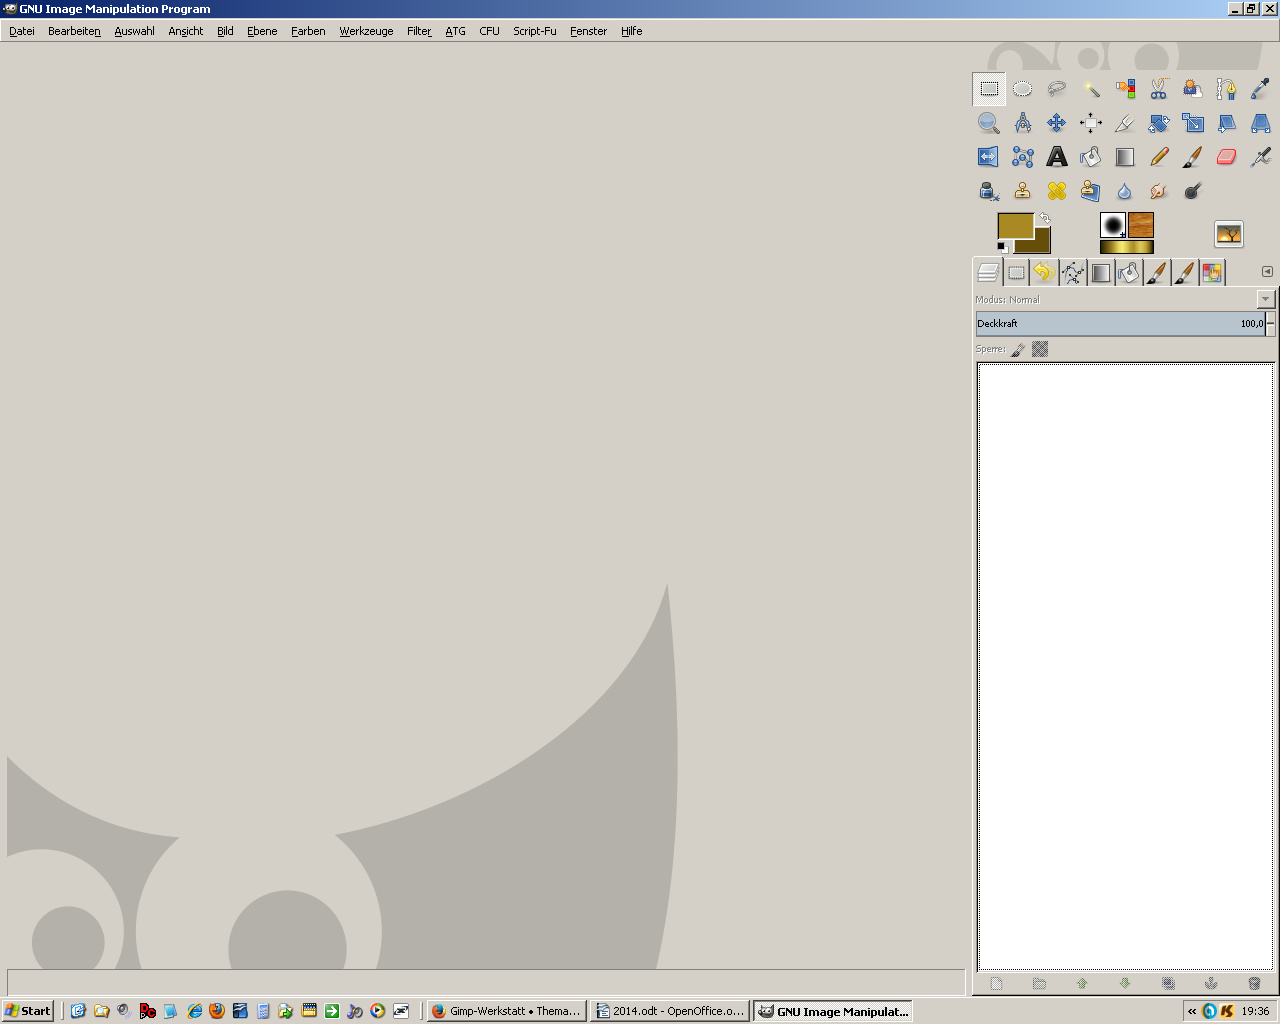Select the Scissors Select tool
The width and height of the screenshot is (1280, 1024).
pyautogui.click(x=1158, y=89)
